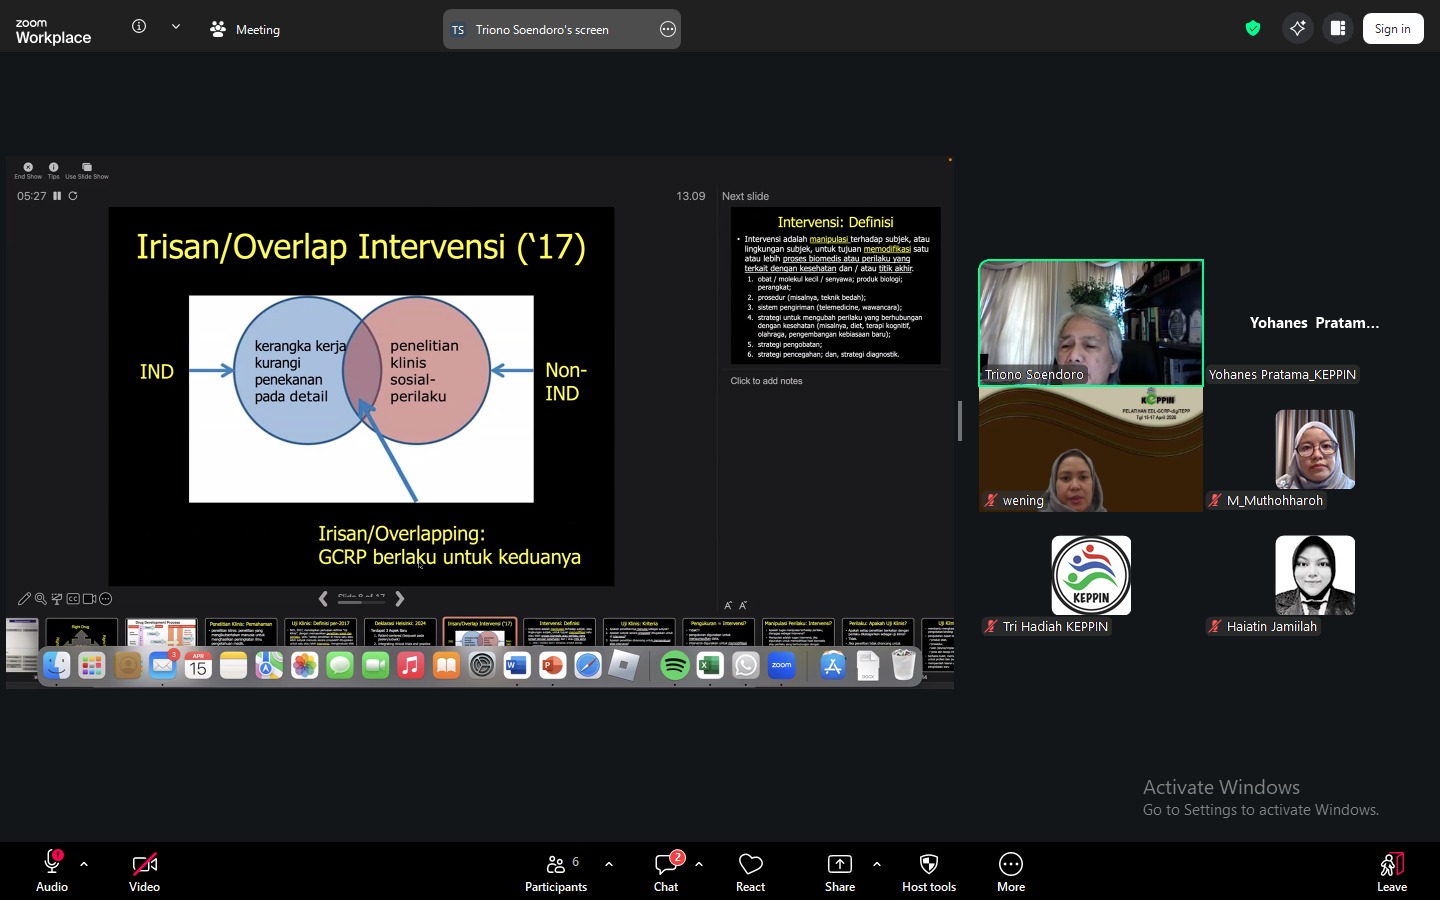The height and width of the screenshot is (900, 1440).
Task: Open the AI Companion sparkle icon
Action: click(1297, 29)
